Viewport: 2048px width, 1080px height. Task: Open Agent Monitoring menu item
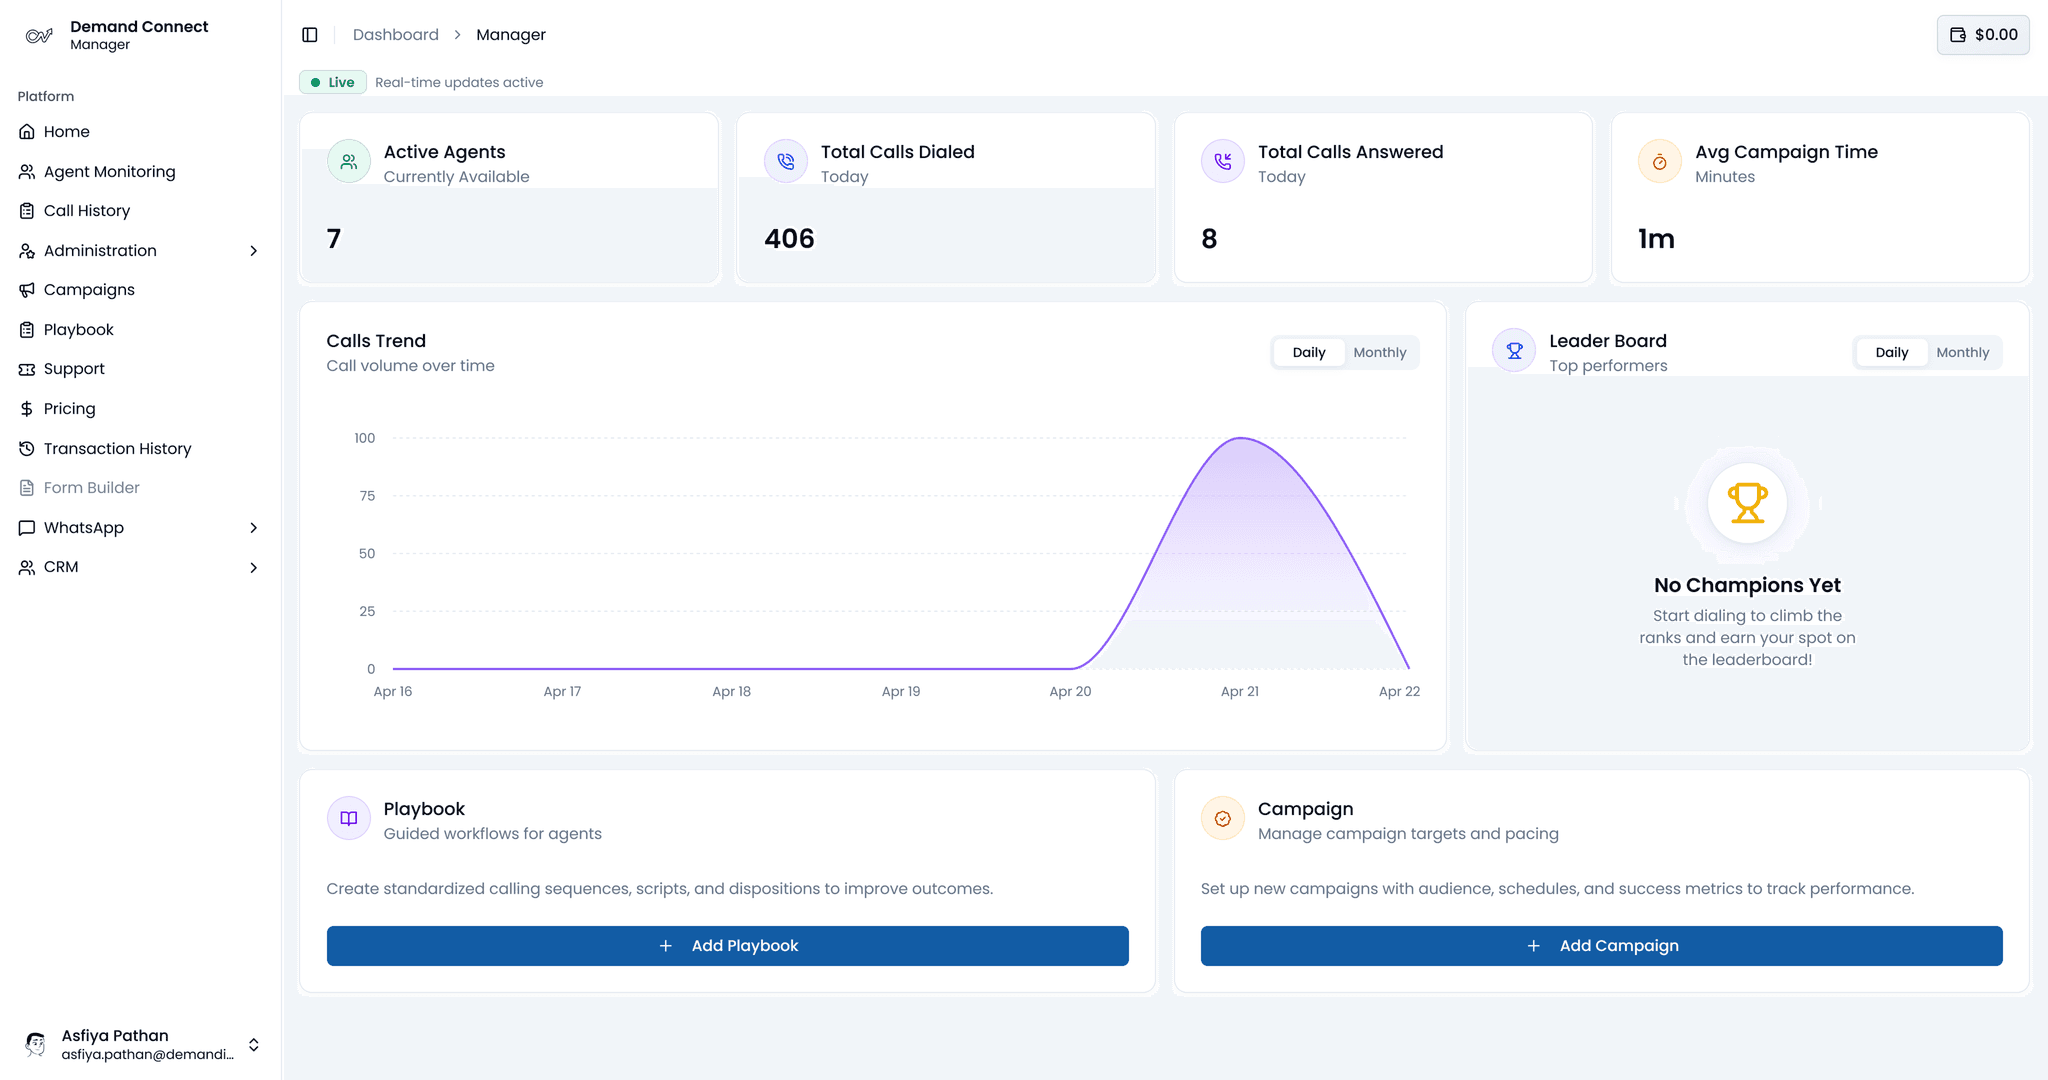tap(140, 172)
